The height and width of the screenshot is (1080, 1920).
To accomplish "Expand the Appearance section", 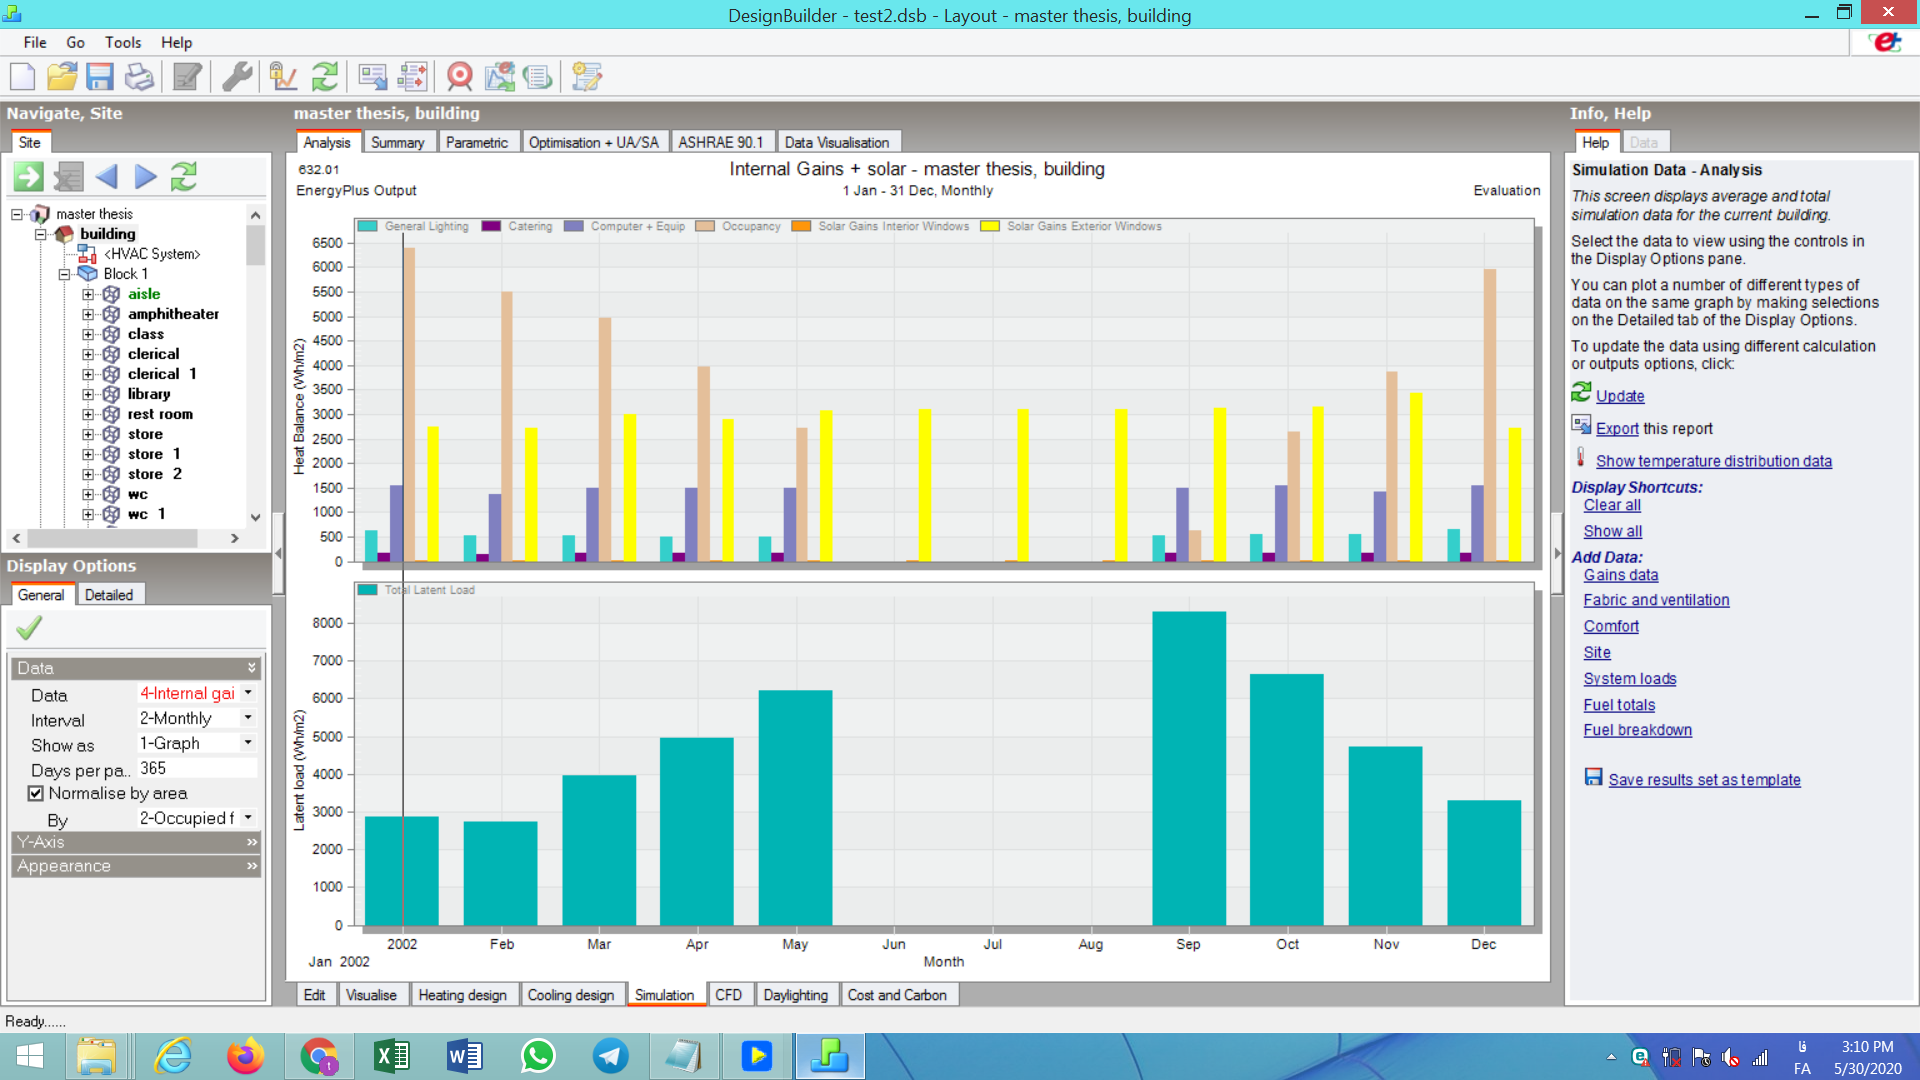I will pyautogui.click(x=136, y=866).
